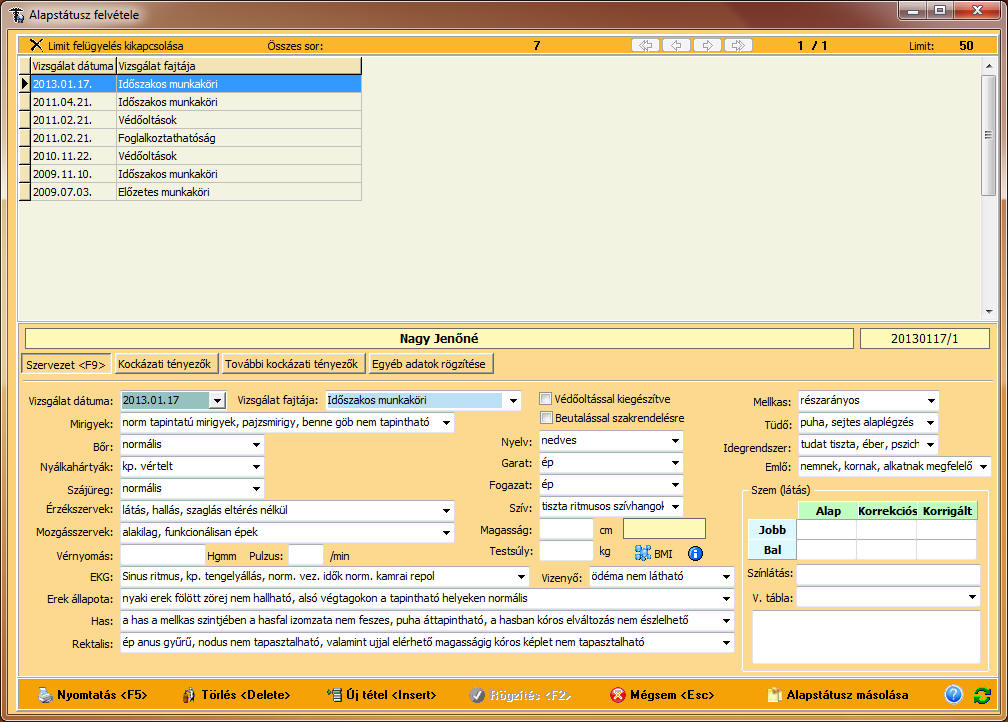1008x722 pixels.
Task: Click the Magasság input field
Action: tap(566, 530)
